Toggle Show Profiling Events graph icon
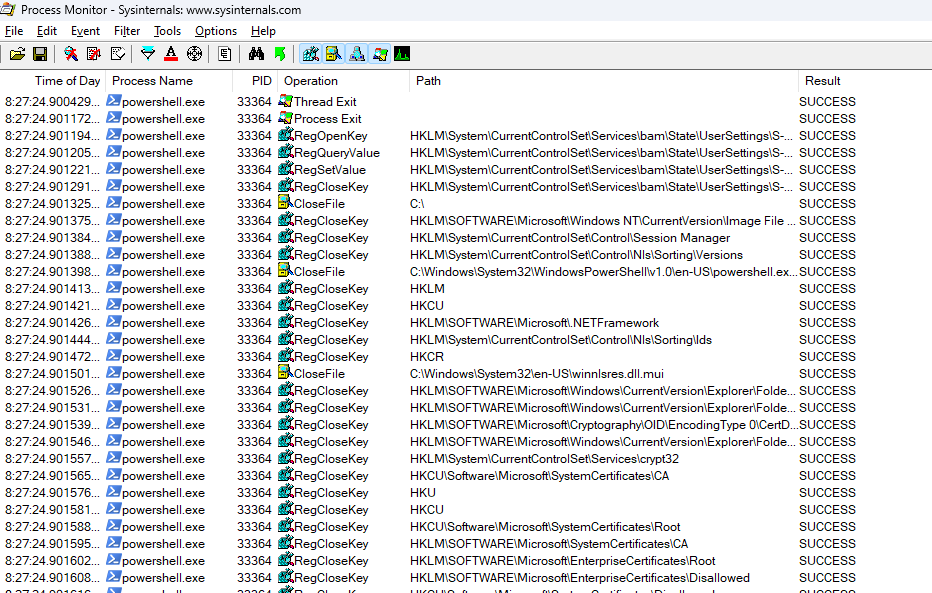932x593 pixels. [x=402, y=54]
